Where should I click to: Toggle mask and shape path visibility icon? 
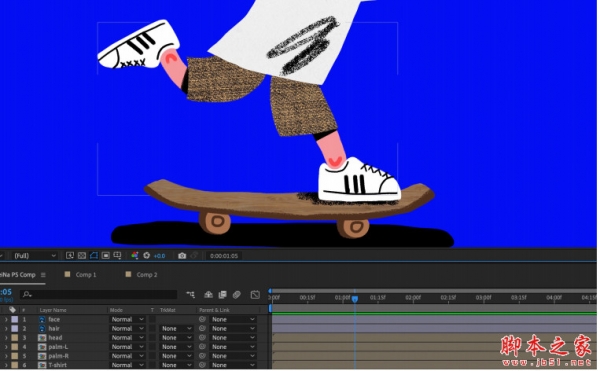pos(94,256)
